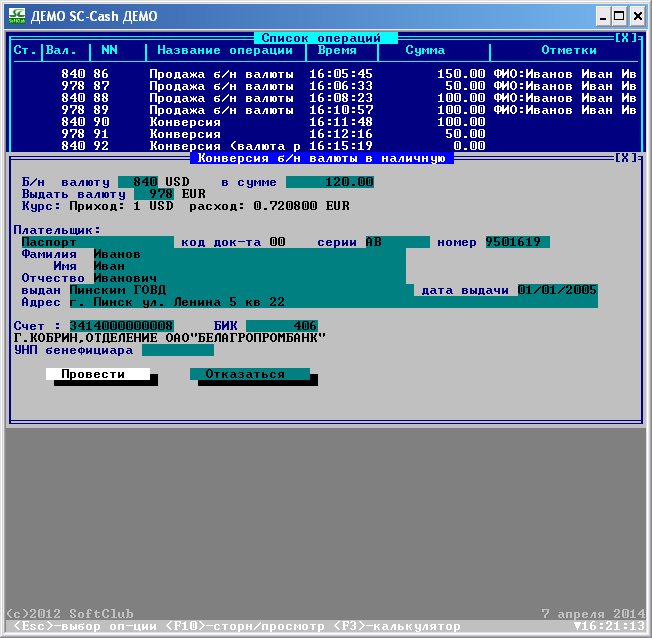
Task: Select operation row 89 at 16:10:57
Action: pos(326,110)
